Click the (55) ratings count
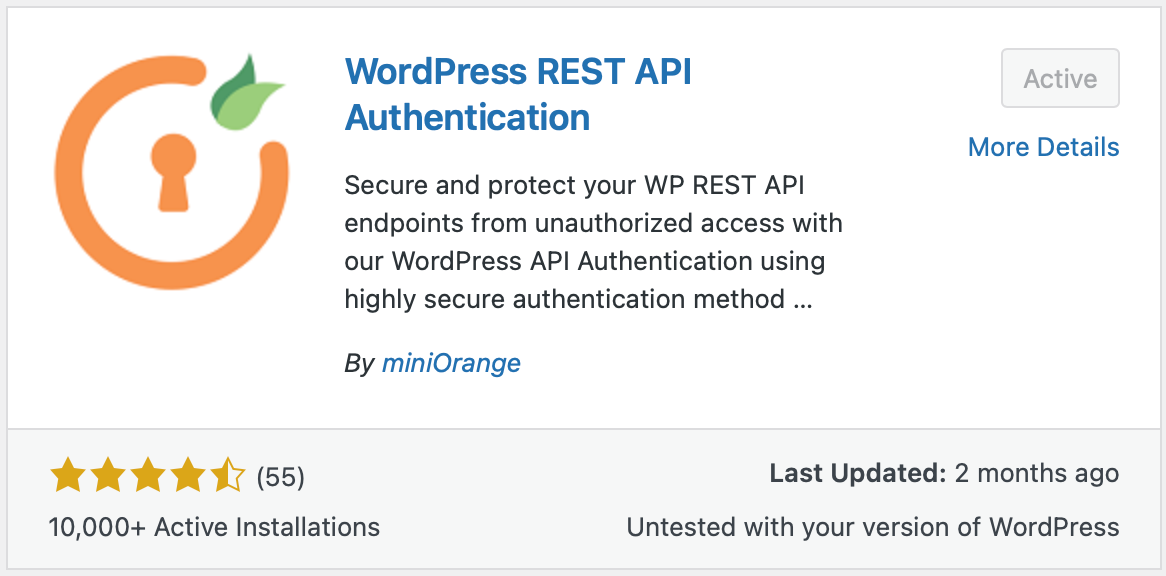This screenshot has width=1166, height=576. point(280,477)
